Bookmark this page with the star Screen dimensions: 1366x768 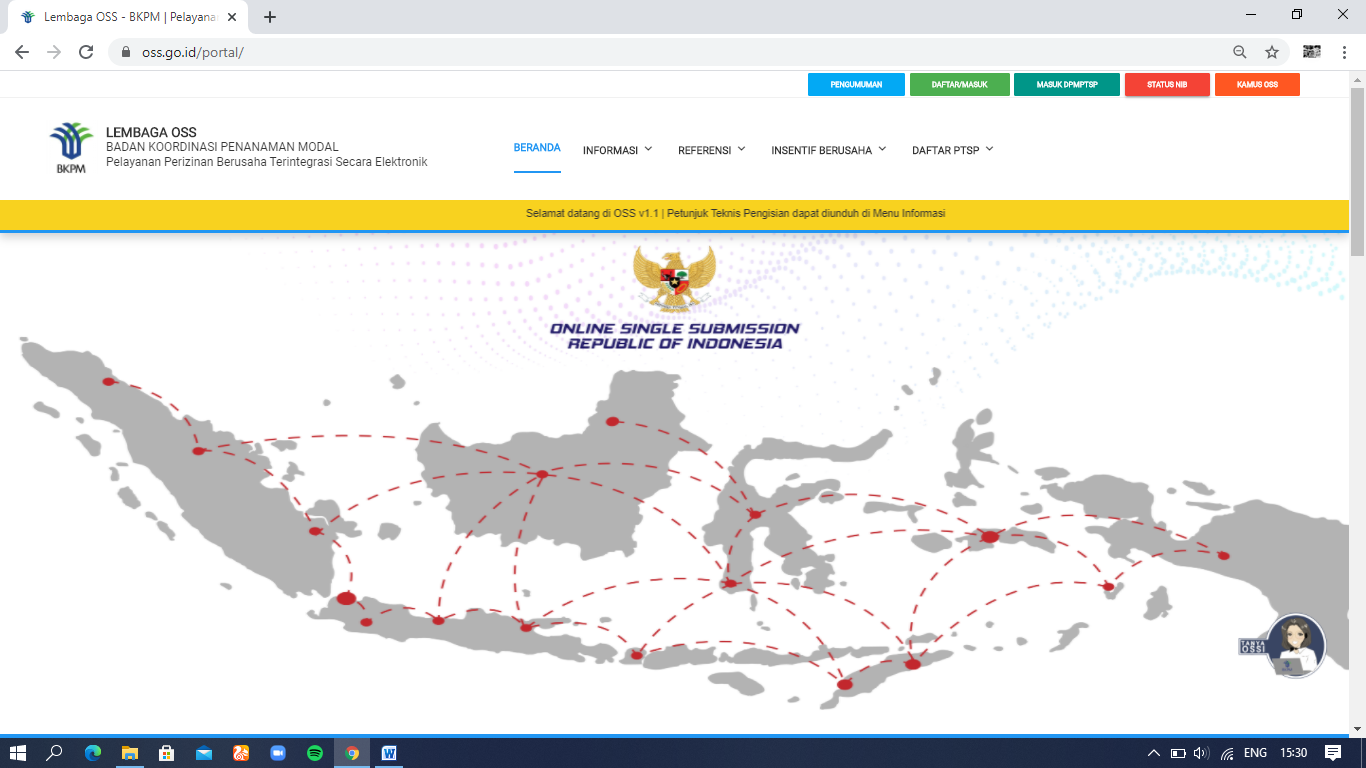(1271, 52)
